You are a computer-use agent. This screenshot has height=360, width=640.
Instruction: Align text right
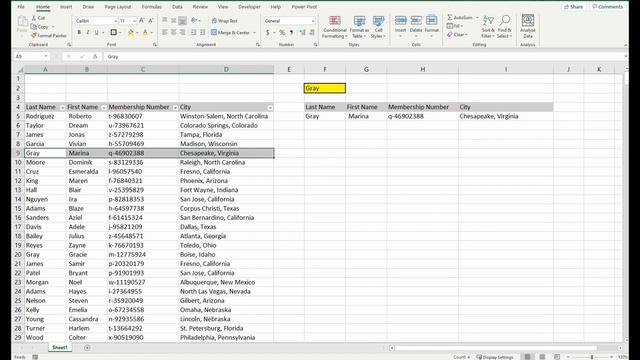tap(182, 32)
